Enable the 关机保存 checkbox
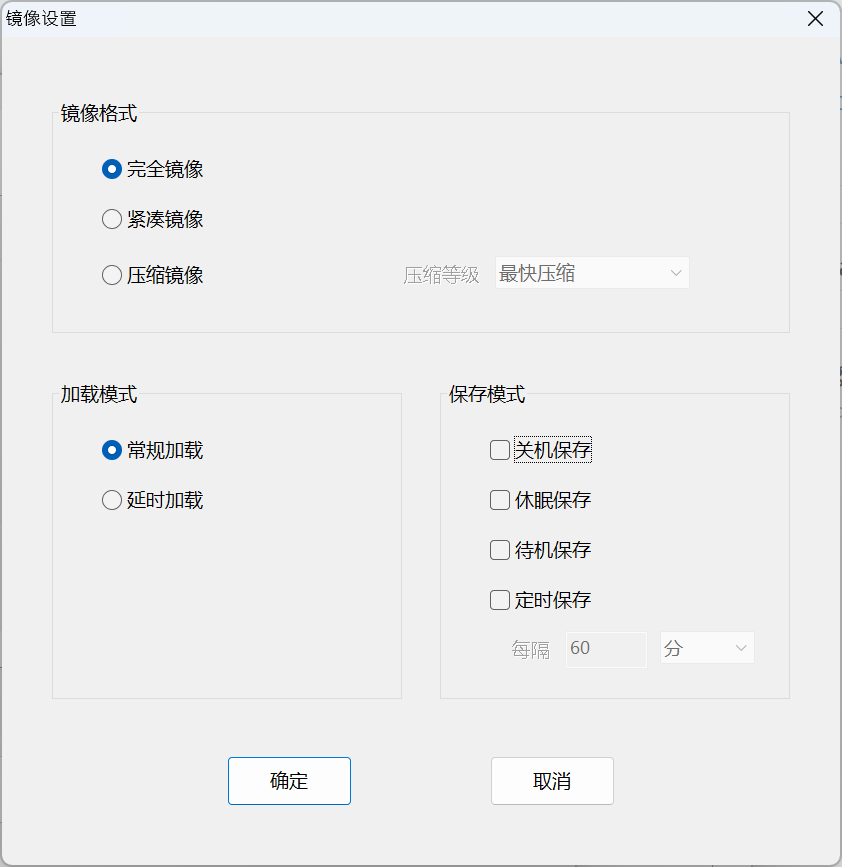Viewport: 842px width, 867px height. (500, 450)
